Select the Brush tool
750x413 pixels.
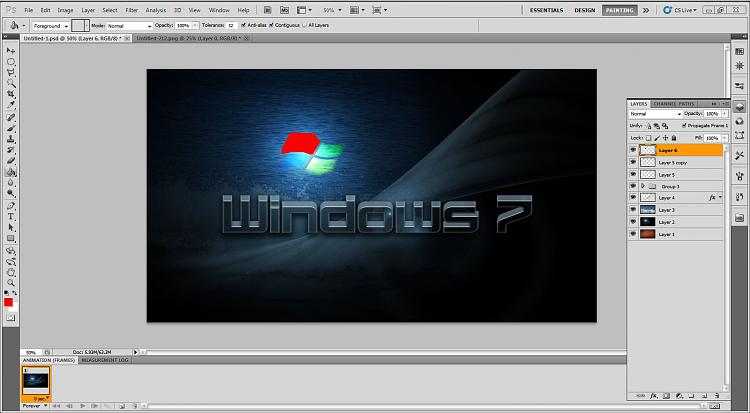[x=11, y=128]
